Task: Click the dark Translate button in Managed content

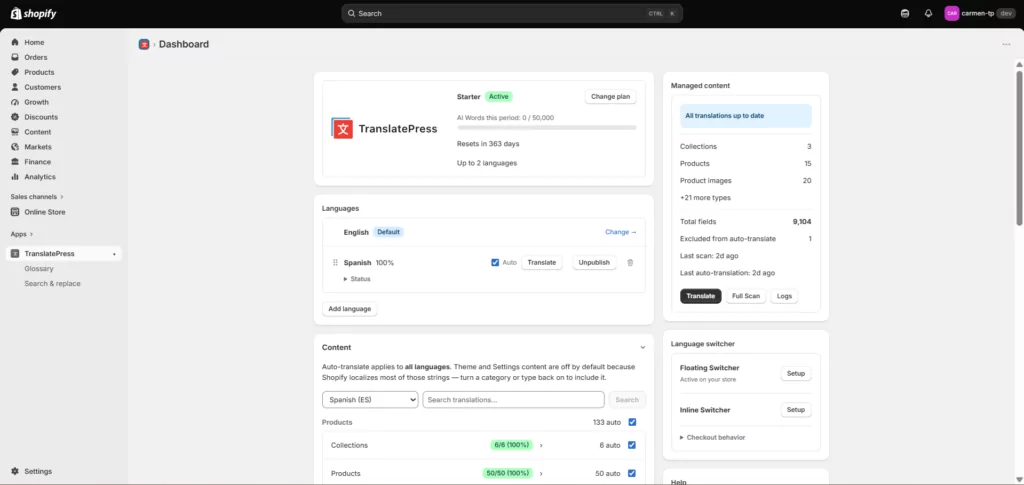Action: [701, 296]
